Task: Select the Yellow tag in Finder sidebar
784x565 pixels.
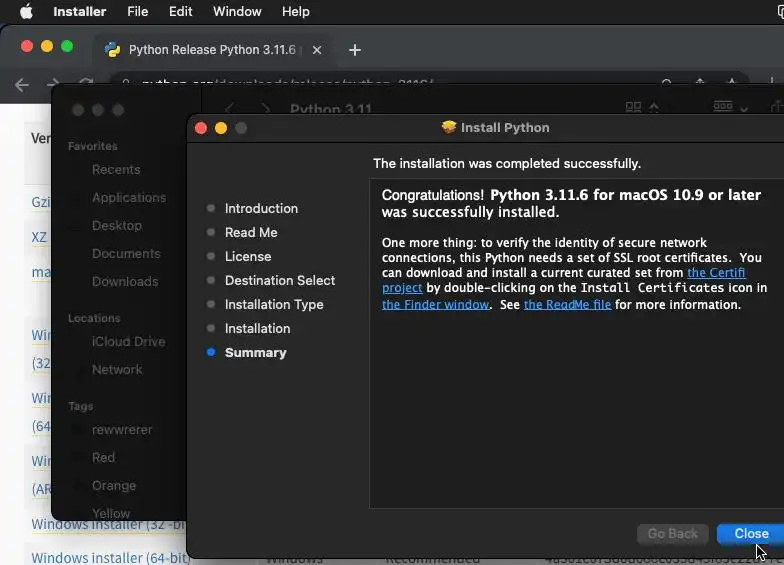Action: coord(111,513)
